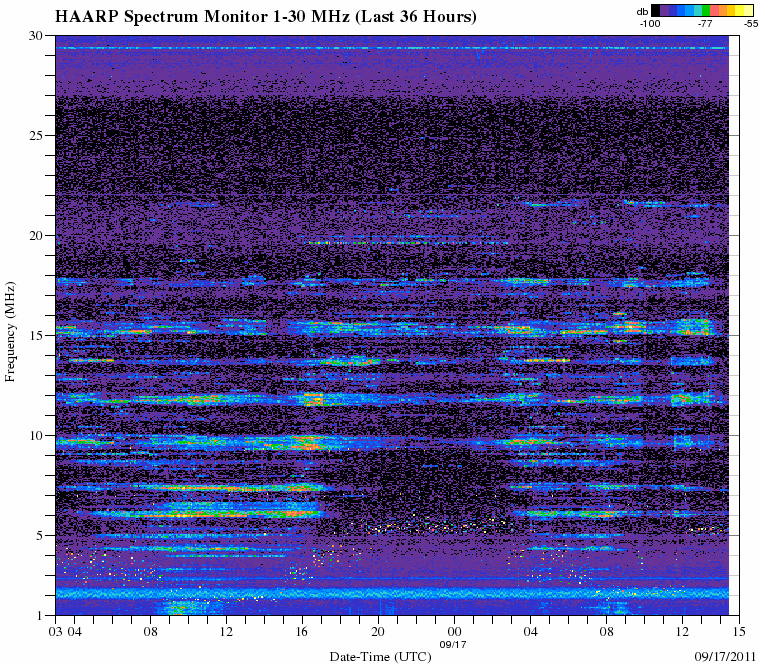The height and width of the screenshot is (665, 762).
Task: Click the '16' time tick label
Action: coord(302,631)
